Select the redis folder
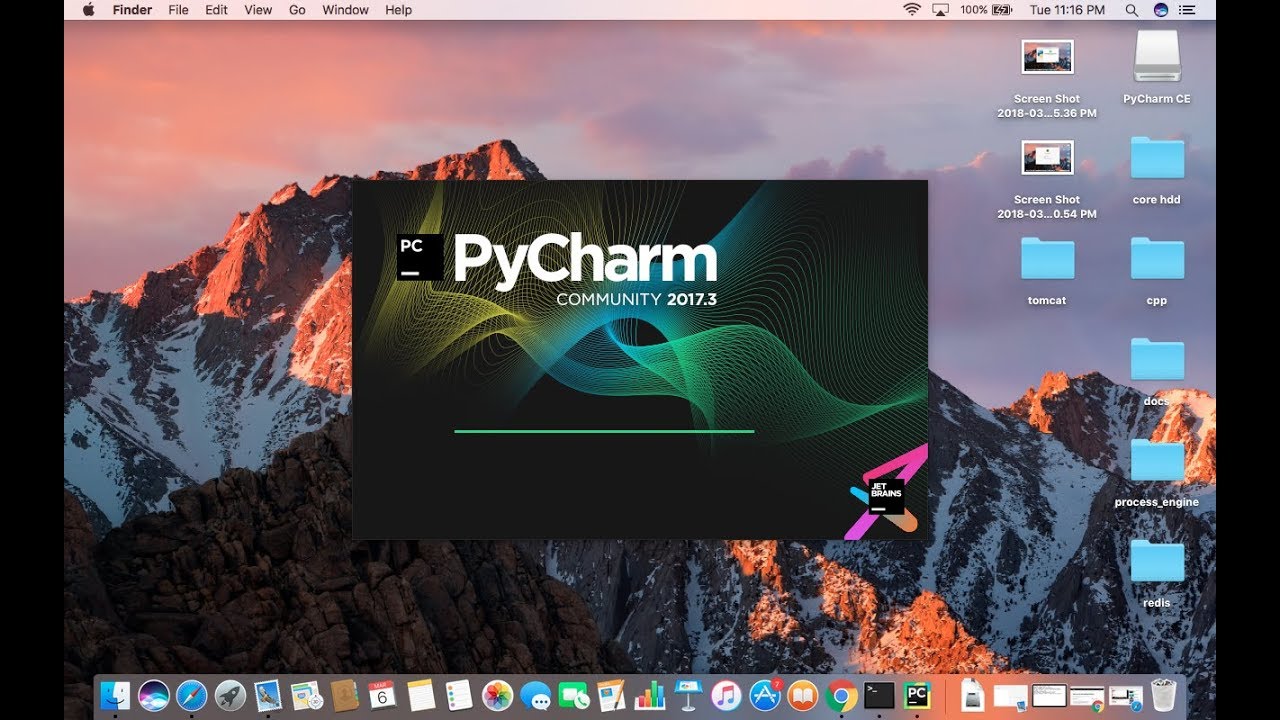 pos(1157,574)
